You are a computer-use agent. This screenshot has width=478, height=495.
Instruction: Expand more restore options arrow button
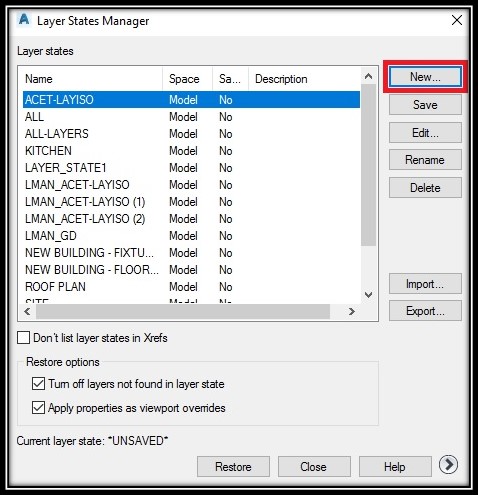[448, 465]
